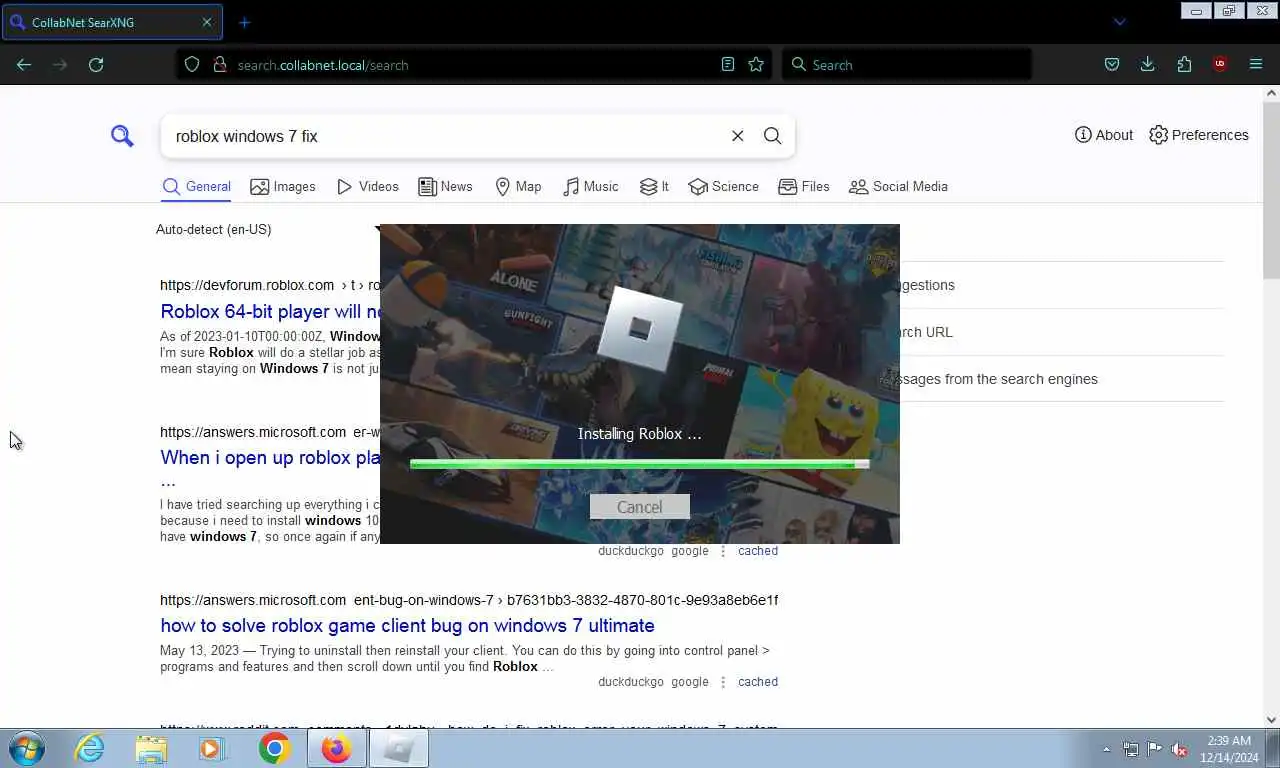Open the About page link
The image size is (1280, 768).
coord(1104,135)
